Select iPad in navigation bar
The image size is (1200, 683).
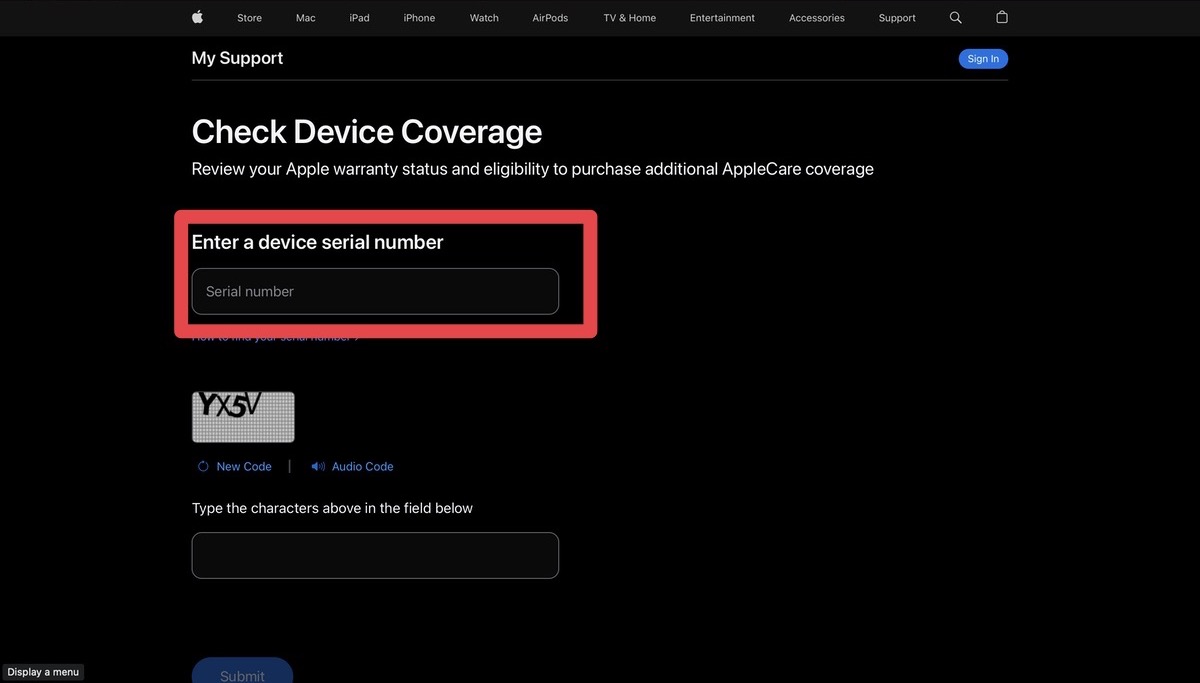tap(359, 18)
